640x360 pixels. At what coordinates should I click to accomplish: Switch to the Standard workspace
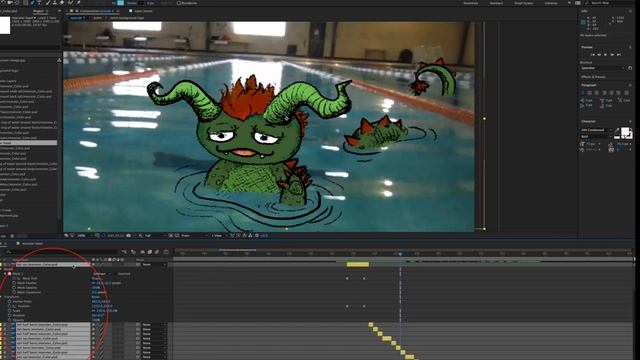(x=496, y=3)
